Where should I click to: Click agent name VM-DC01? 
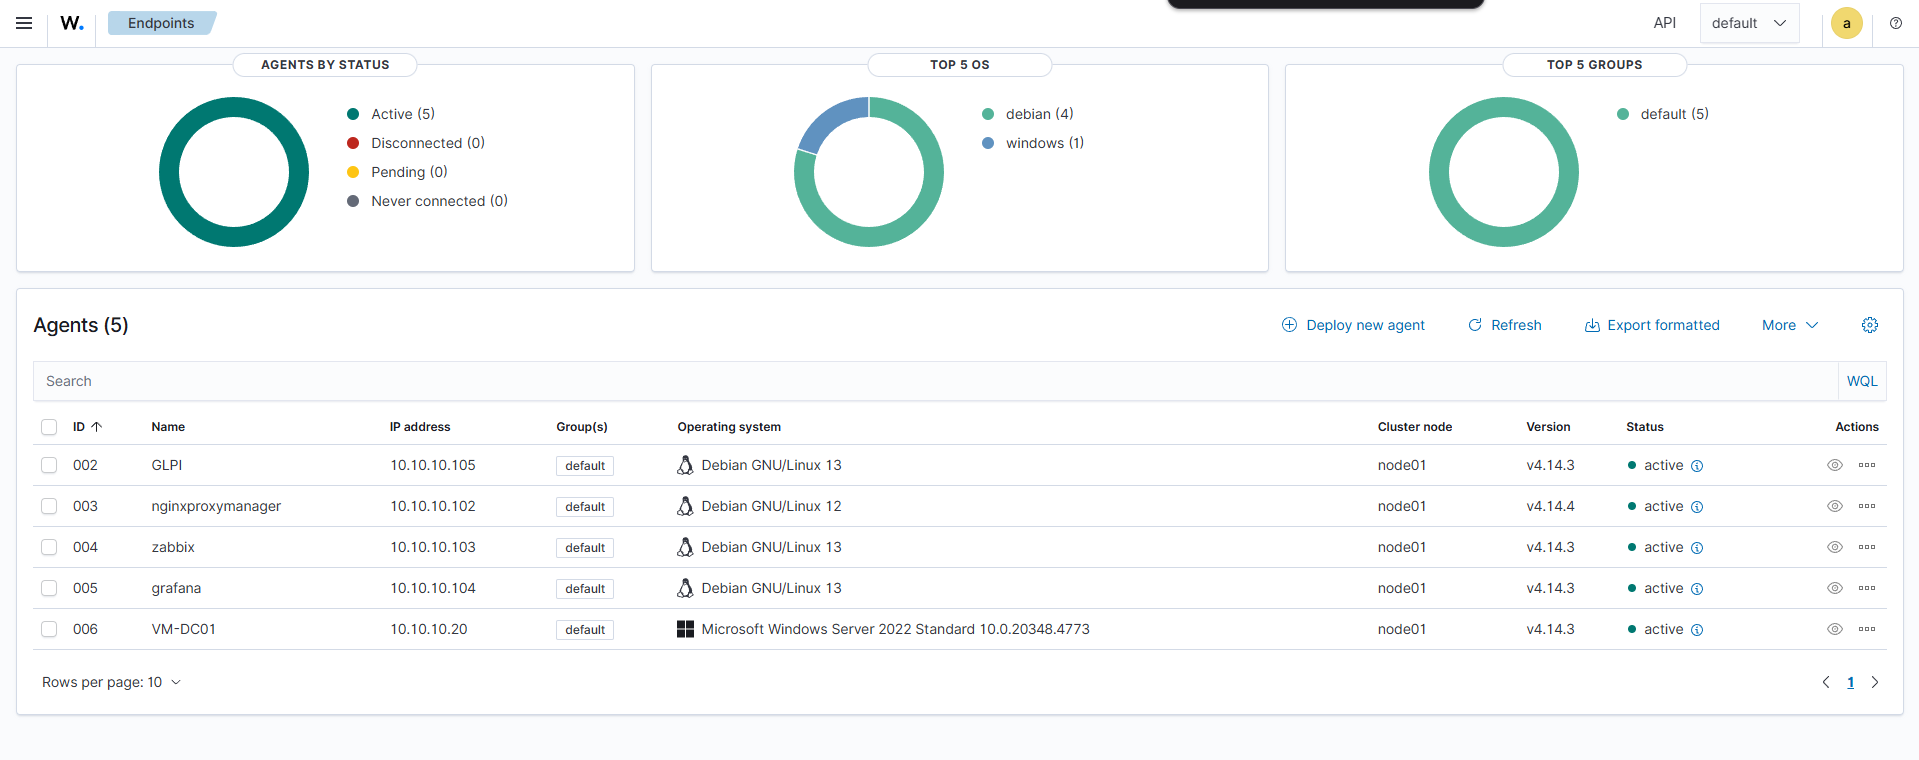(184, 629)
